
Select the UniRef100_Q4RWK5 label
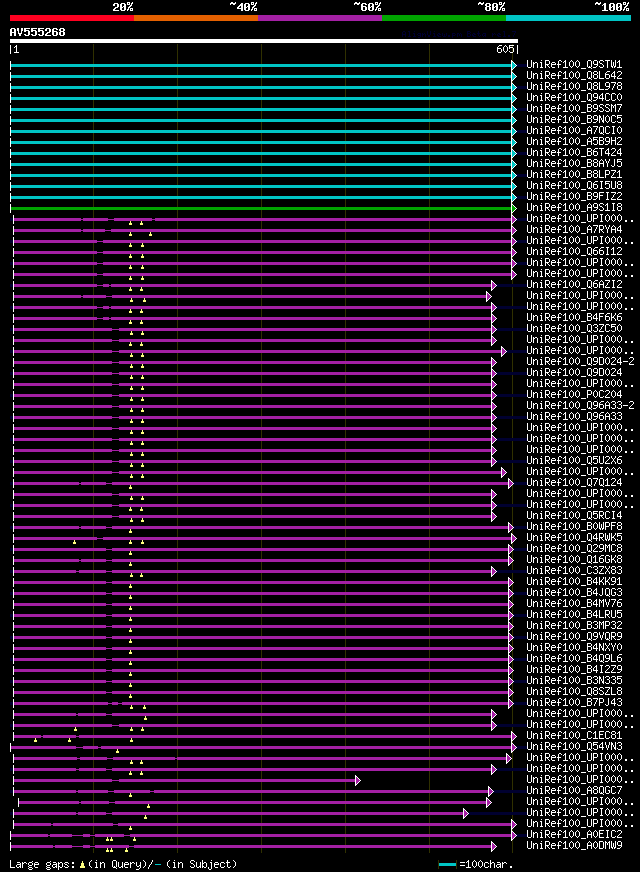click(x=574, y=538)
